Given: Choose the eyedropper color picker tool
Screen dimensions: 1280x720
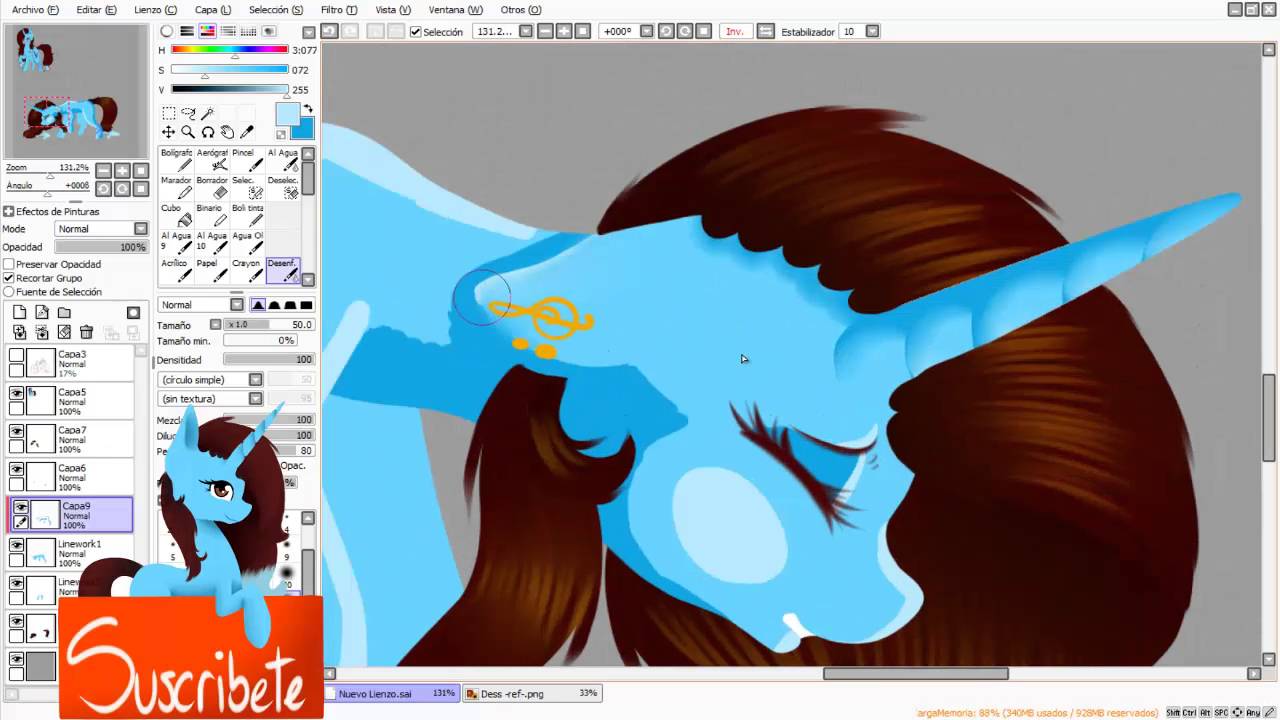Looking at the screenshot, I should [247, 132].
